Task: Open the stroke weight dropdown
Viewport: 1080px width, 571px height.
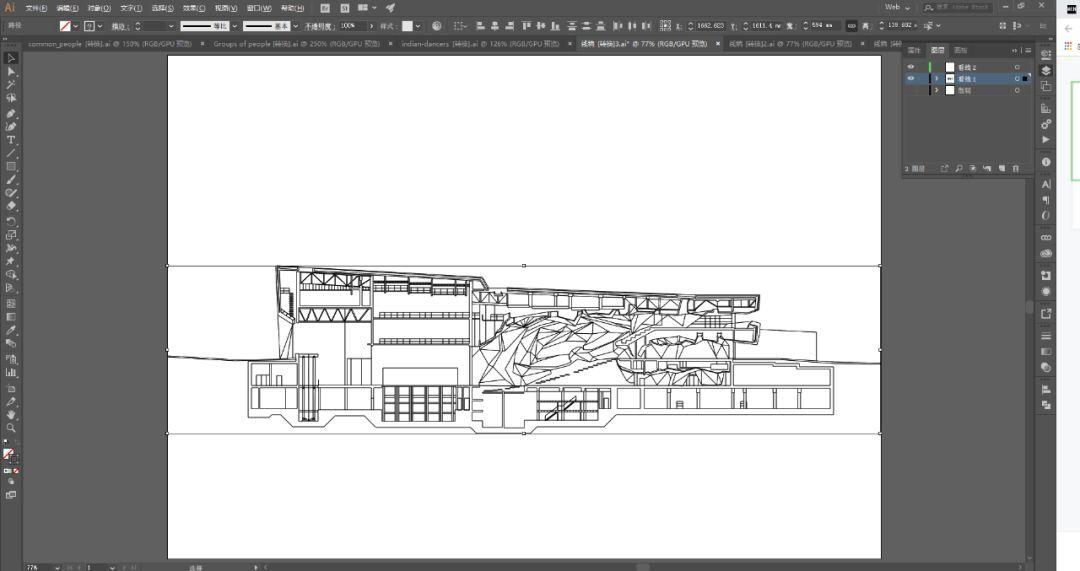Action: (x=171, y=25)
